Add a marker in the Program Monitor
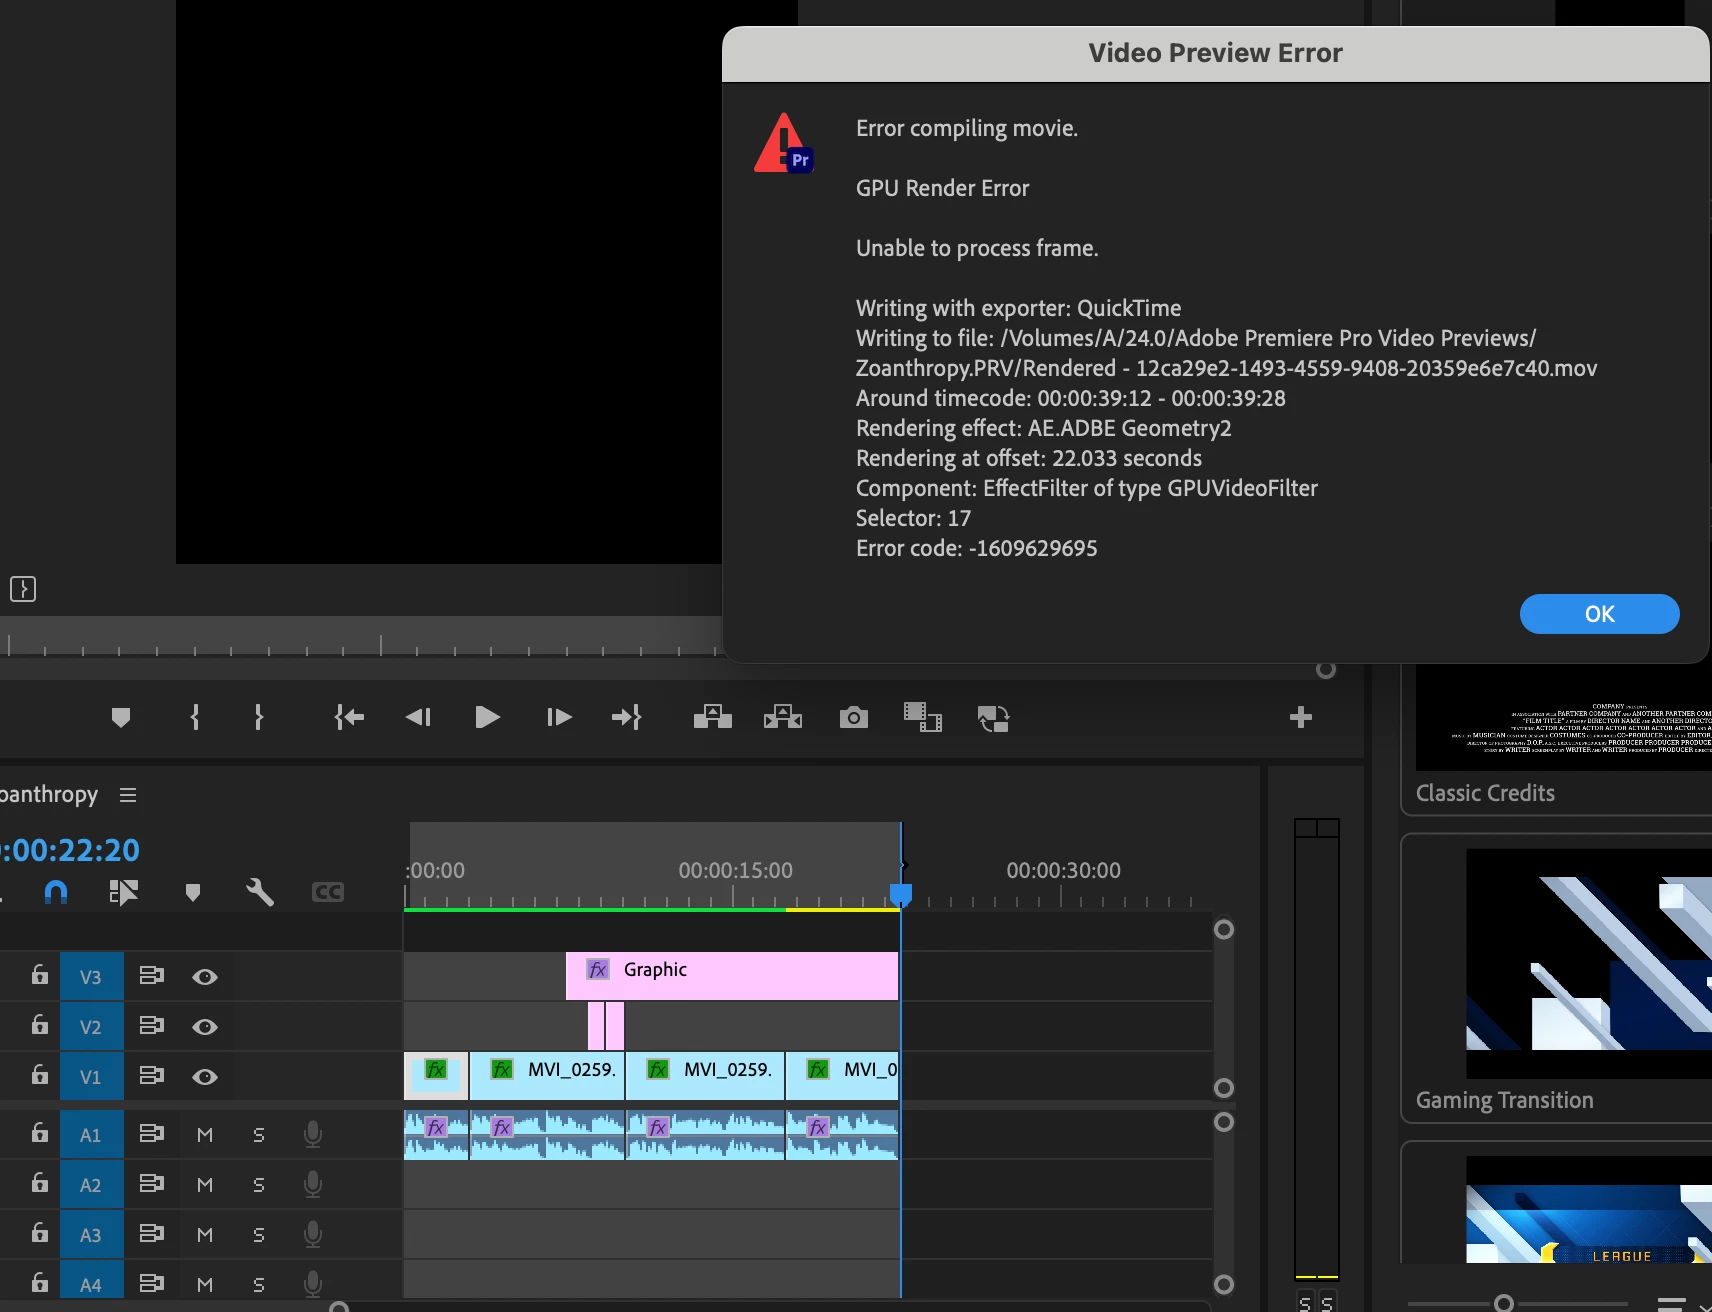This screenshot has width=1712, height=1312. point(121,717)
